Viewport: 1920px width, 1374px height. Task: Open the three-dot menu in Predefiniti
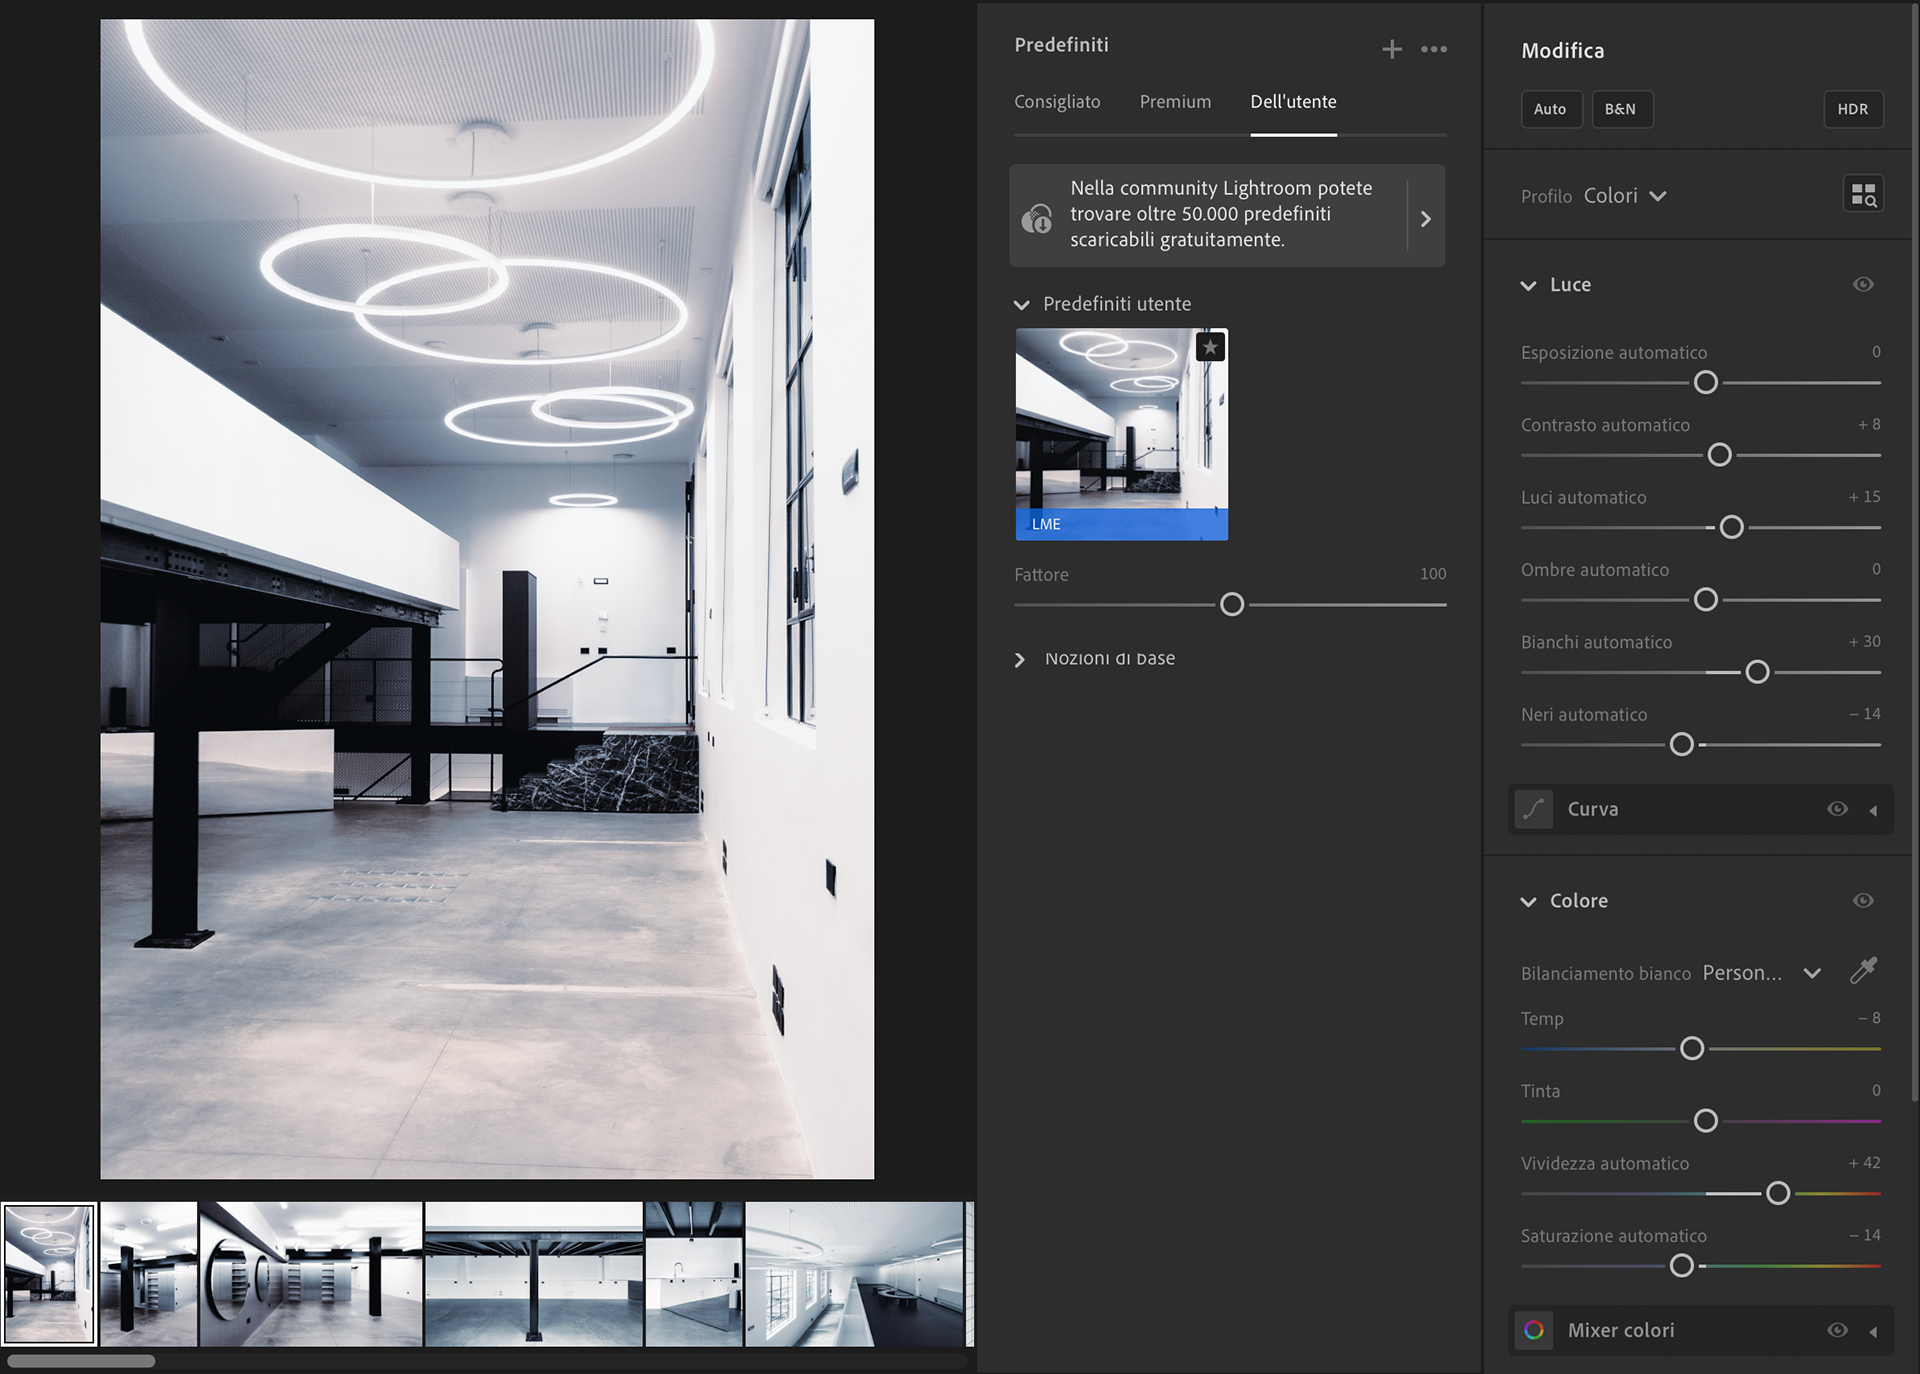(1433, 49)
